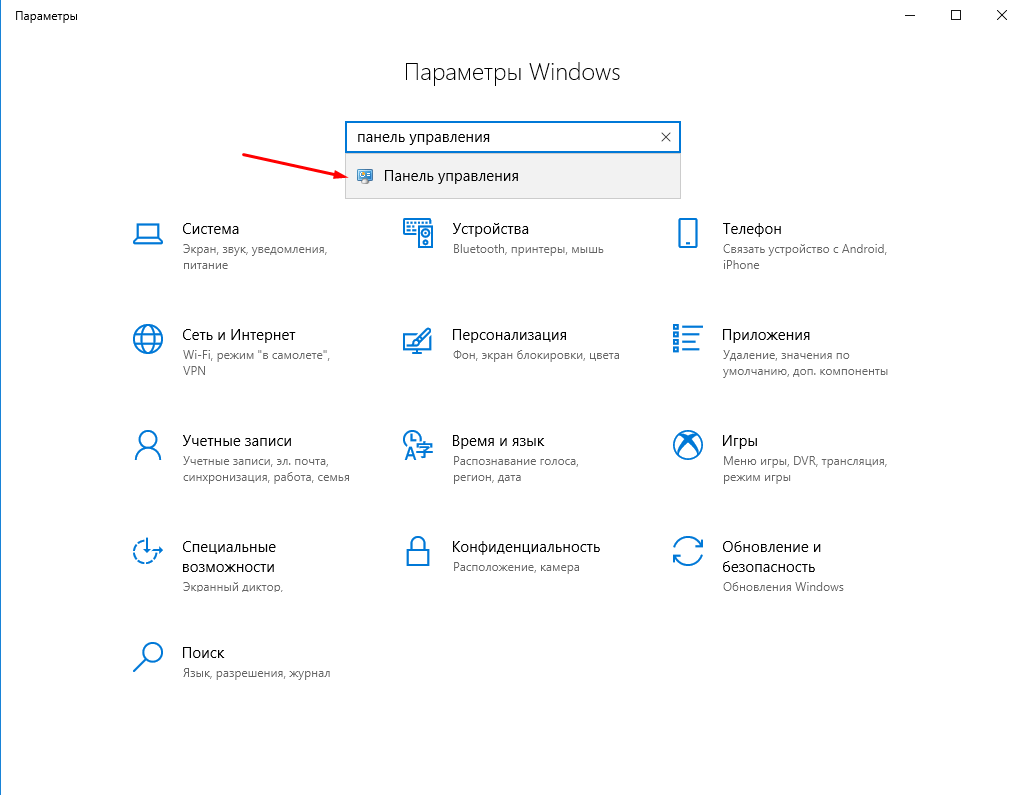Open the Конфиденциальность padlock icon

418,551
